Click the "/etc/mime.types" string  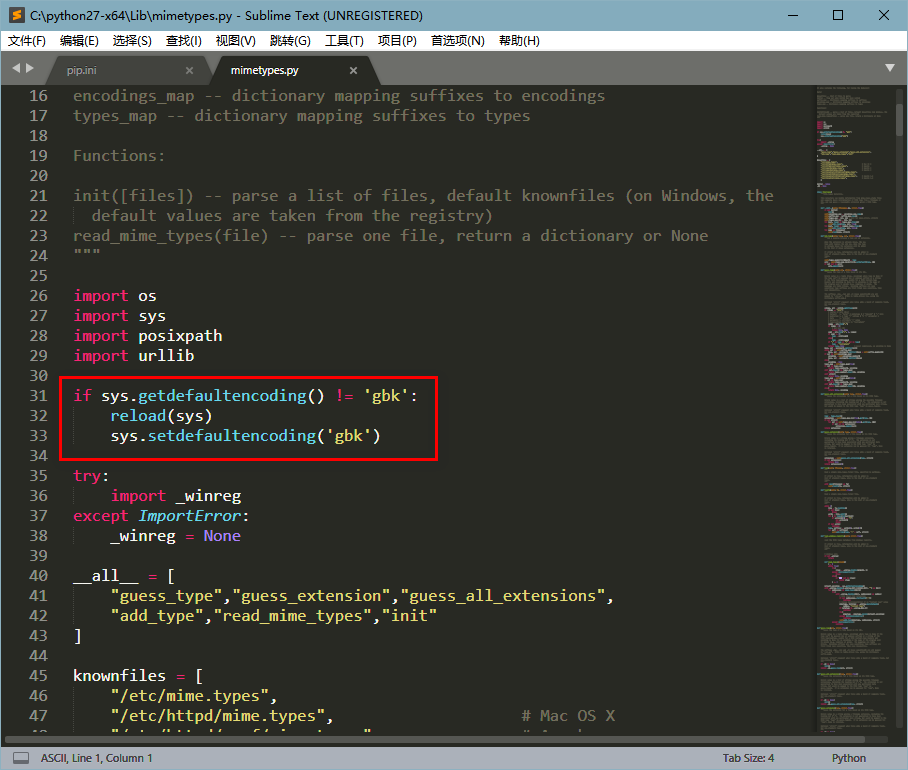pyautogui.click(x=189, y=696)
